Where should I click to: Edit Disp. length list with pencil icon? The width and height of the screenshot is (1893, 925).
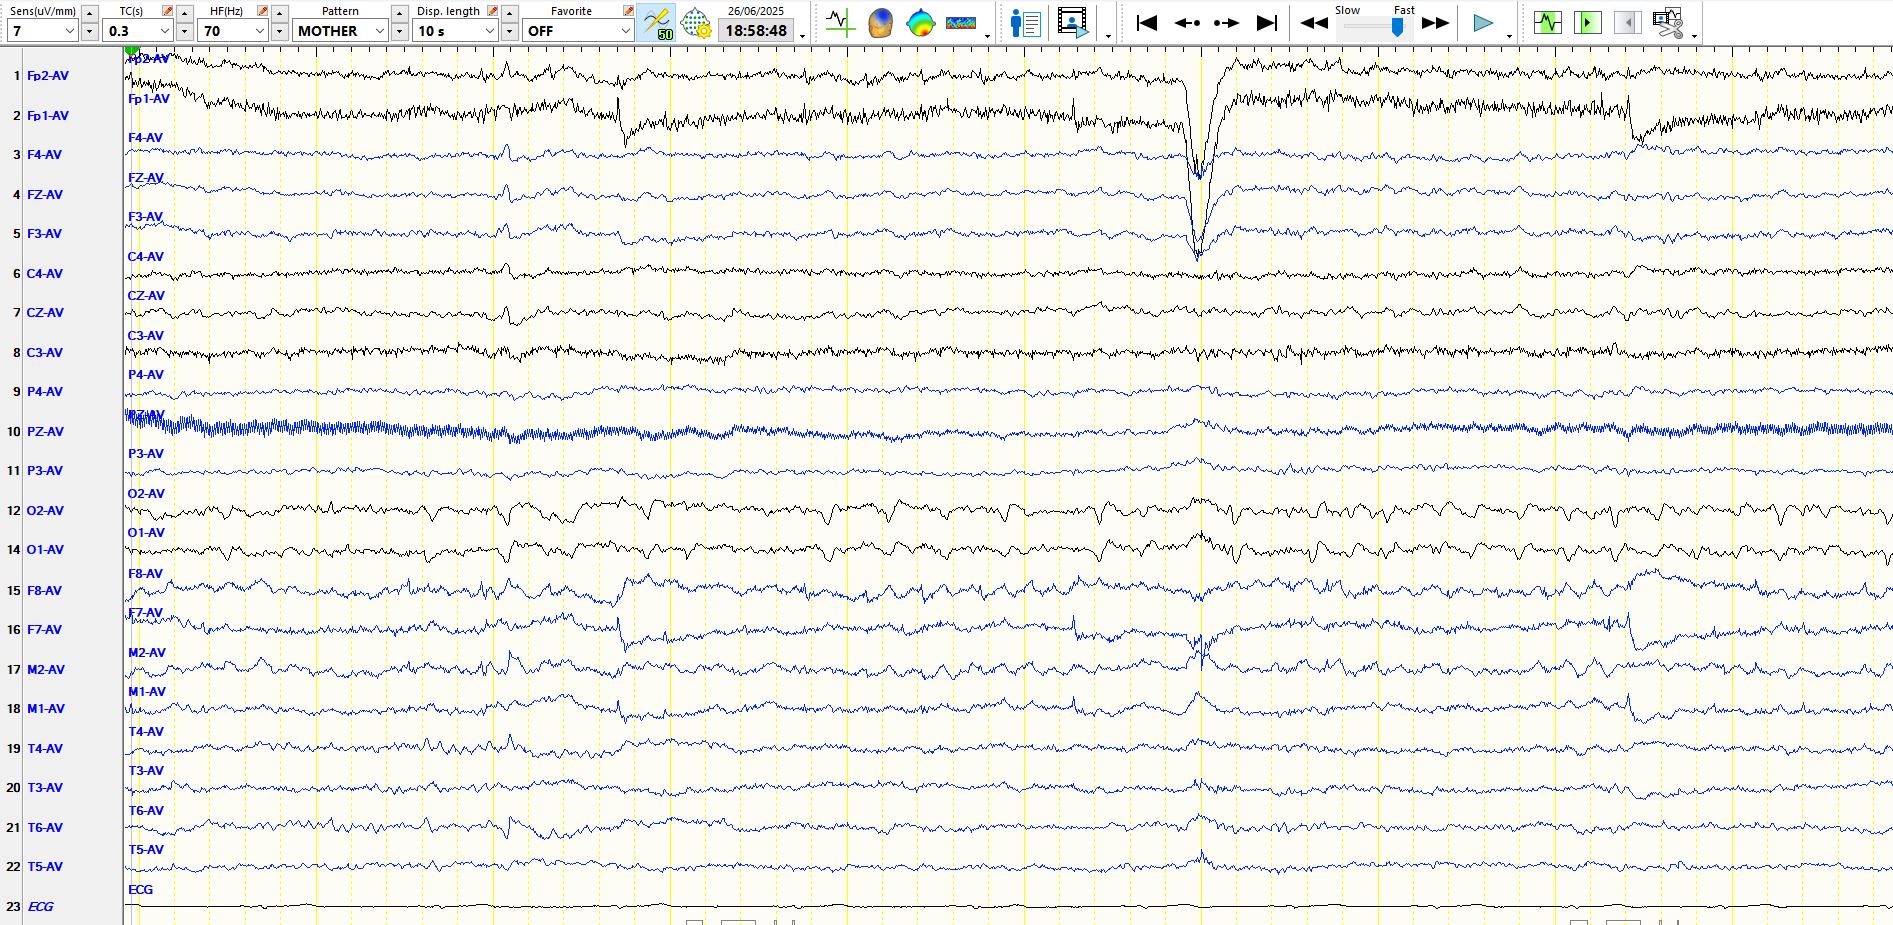coord(492,11)
